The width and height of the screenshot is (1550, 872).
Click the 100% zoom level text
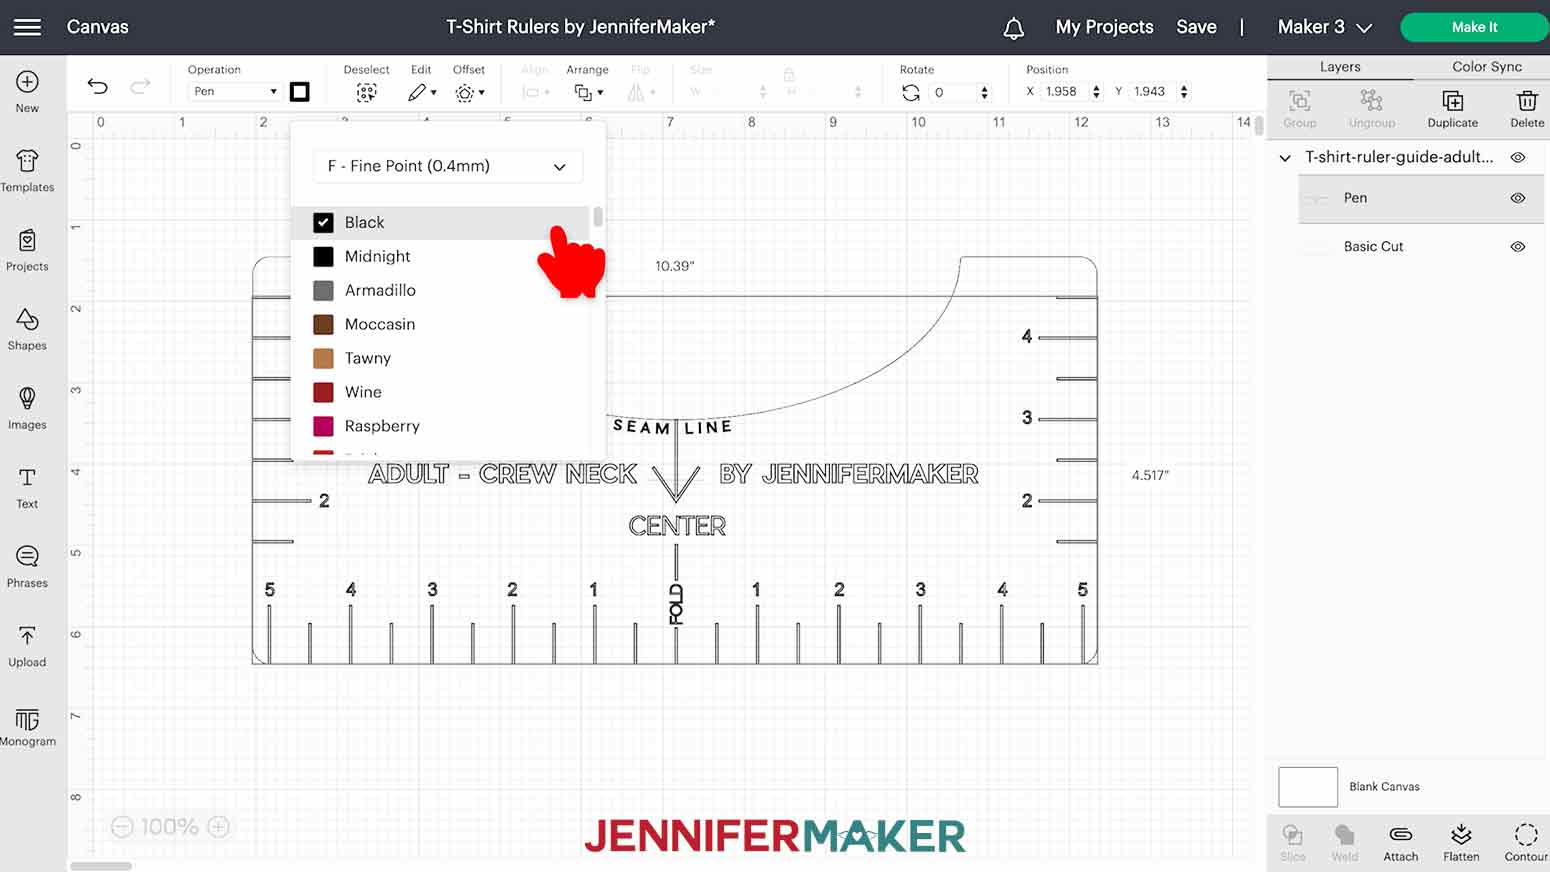pos(169,827)
